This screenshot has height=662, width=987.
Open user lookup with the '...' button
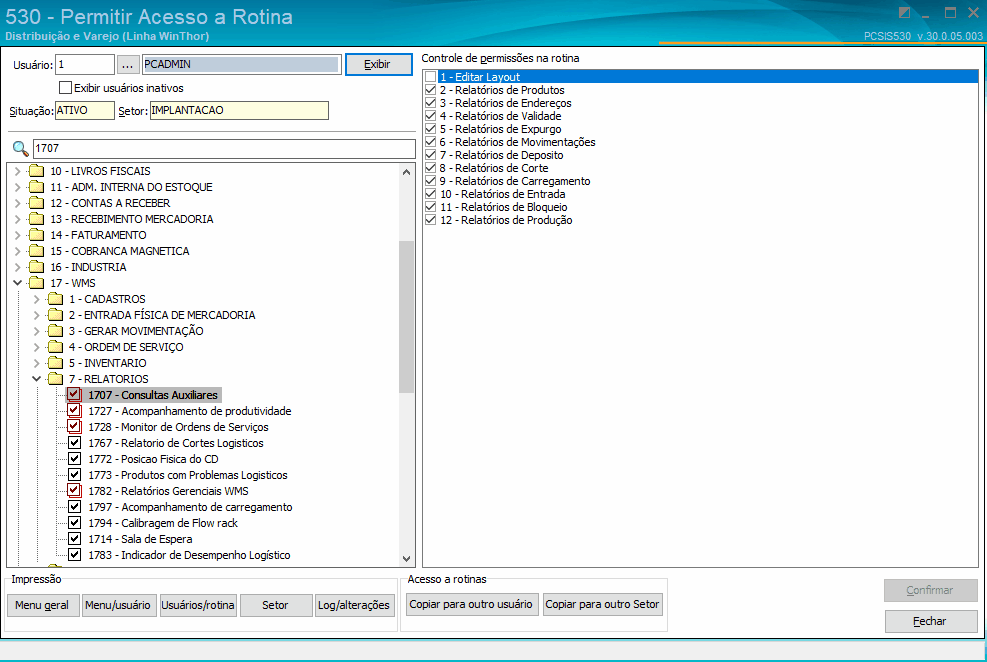[128, 64]
